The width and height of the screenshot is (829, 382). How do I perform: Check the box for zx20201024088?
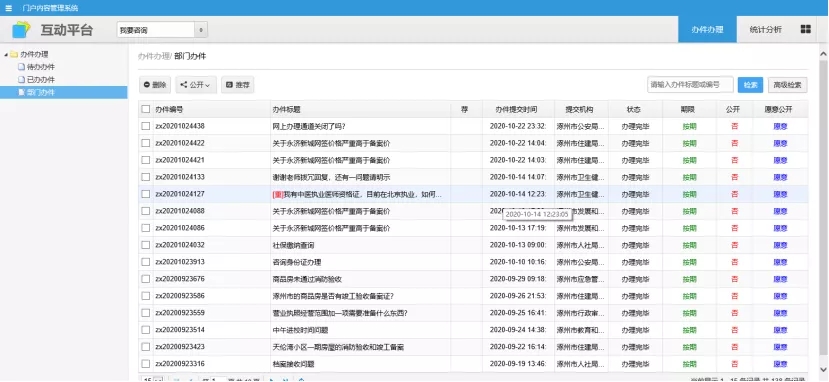tap(146, 211)
